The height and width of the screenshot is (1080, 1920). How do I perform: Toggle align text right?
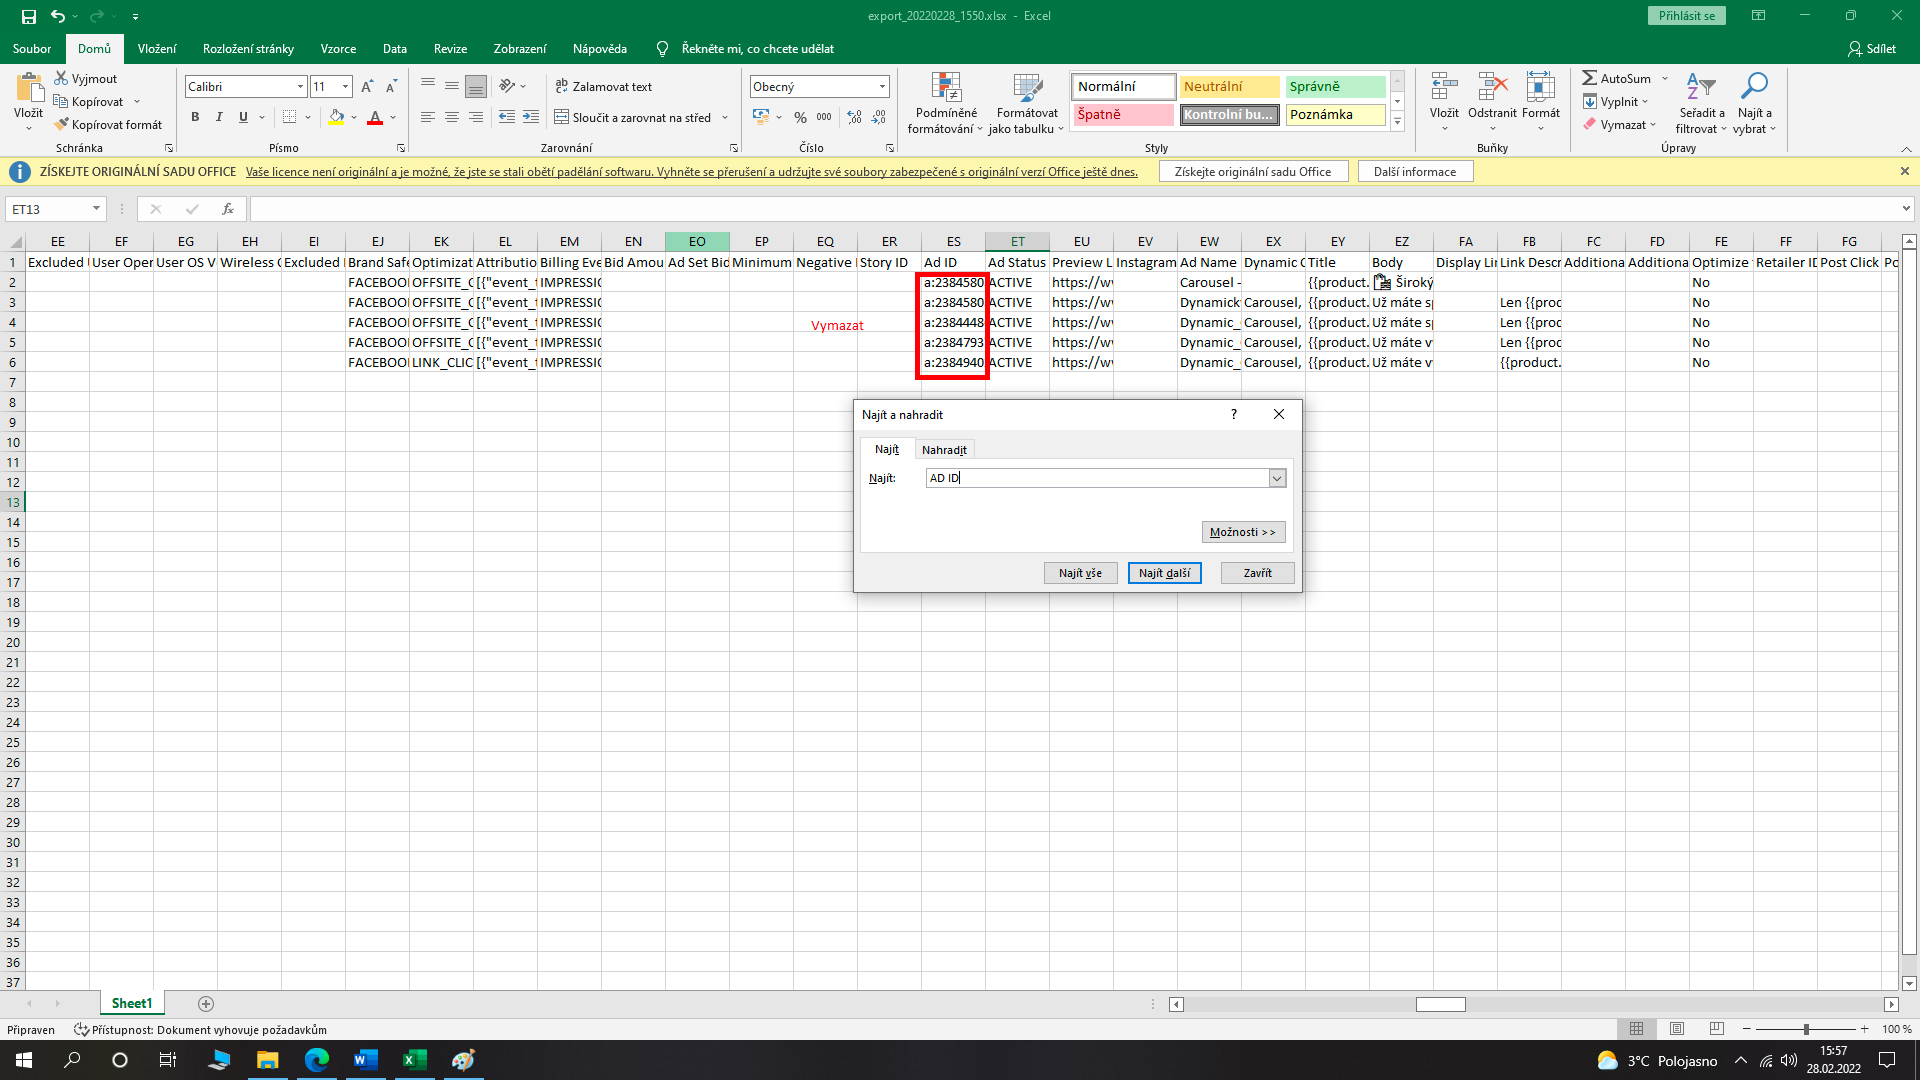click(x=476, y=117)
